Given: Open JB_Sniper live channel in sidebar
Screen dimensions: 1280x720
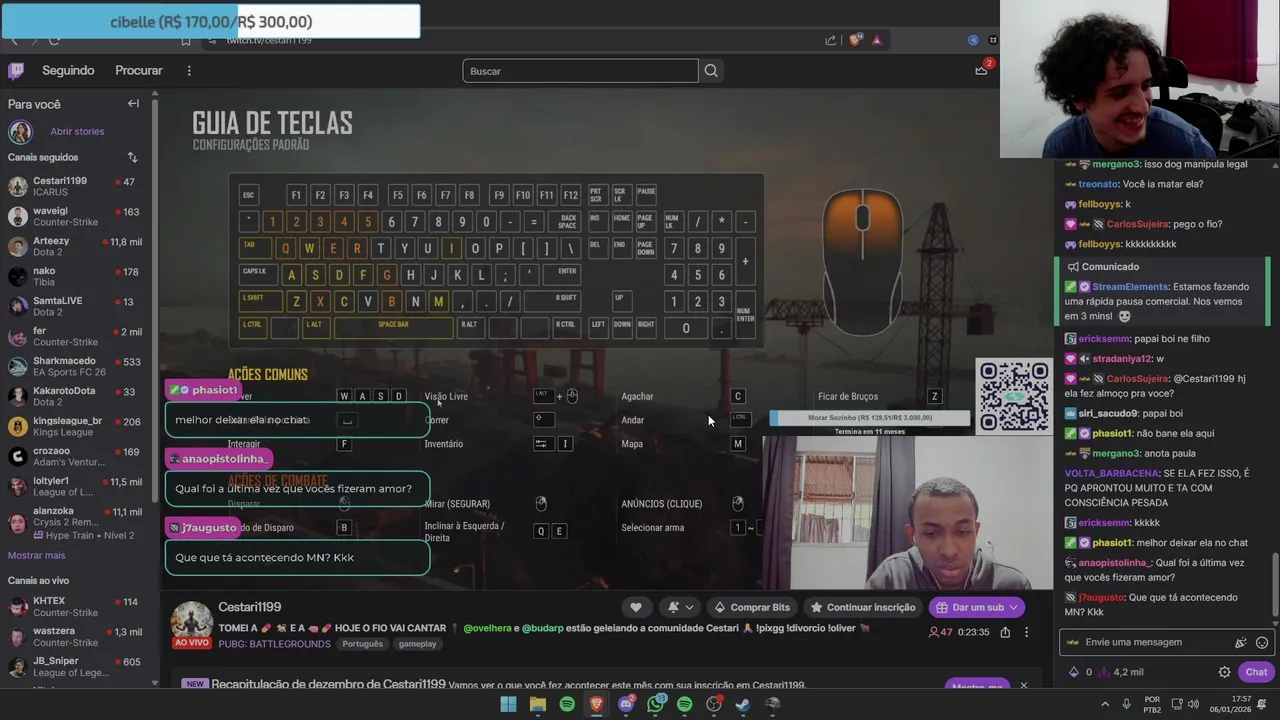Looking at the screenshot, I should click(x=76, y=667).
